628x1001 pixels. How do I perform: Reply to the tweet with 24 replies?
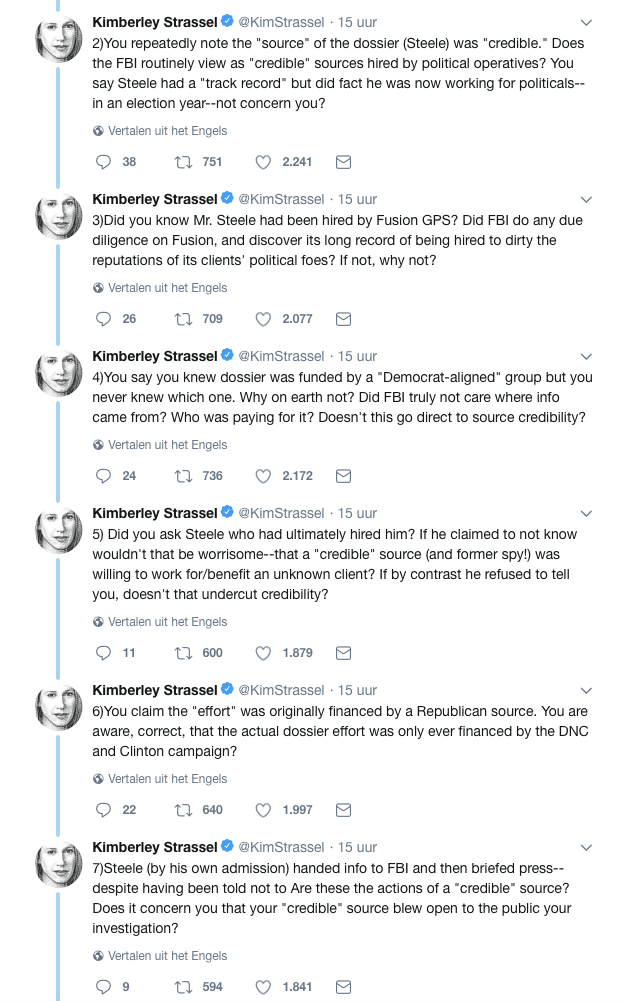[x=104, y=476]
